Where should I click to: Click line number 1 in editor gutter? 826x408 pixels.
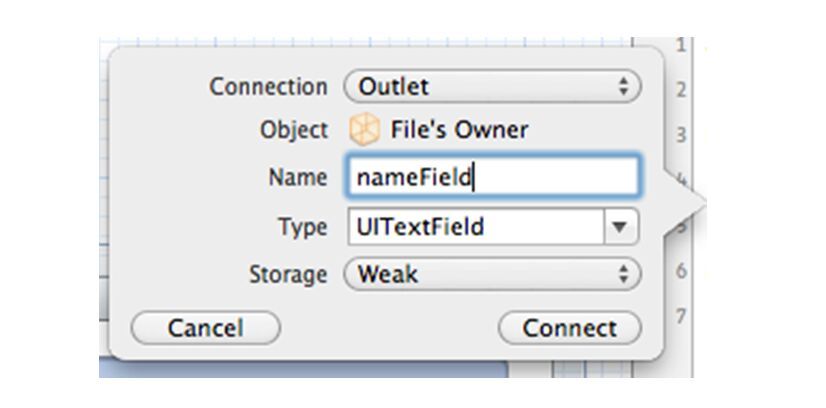(681, 46)
